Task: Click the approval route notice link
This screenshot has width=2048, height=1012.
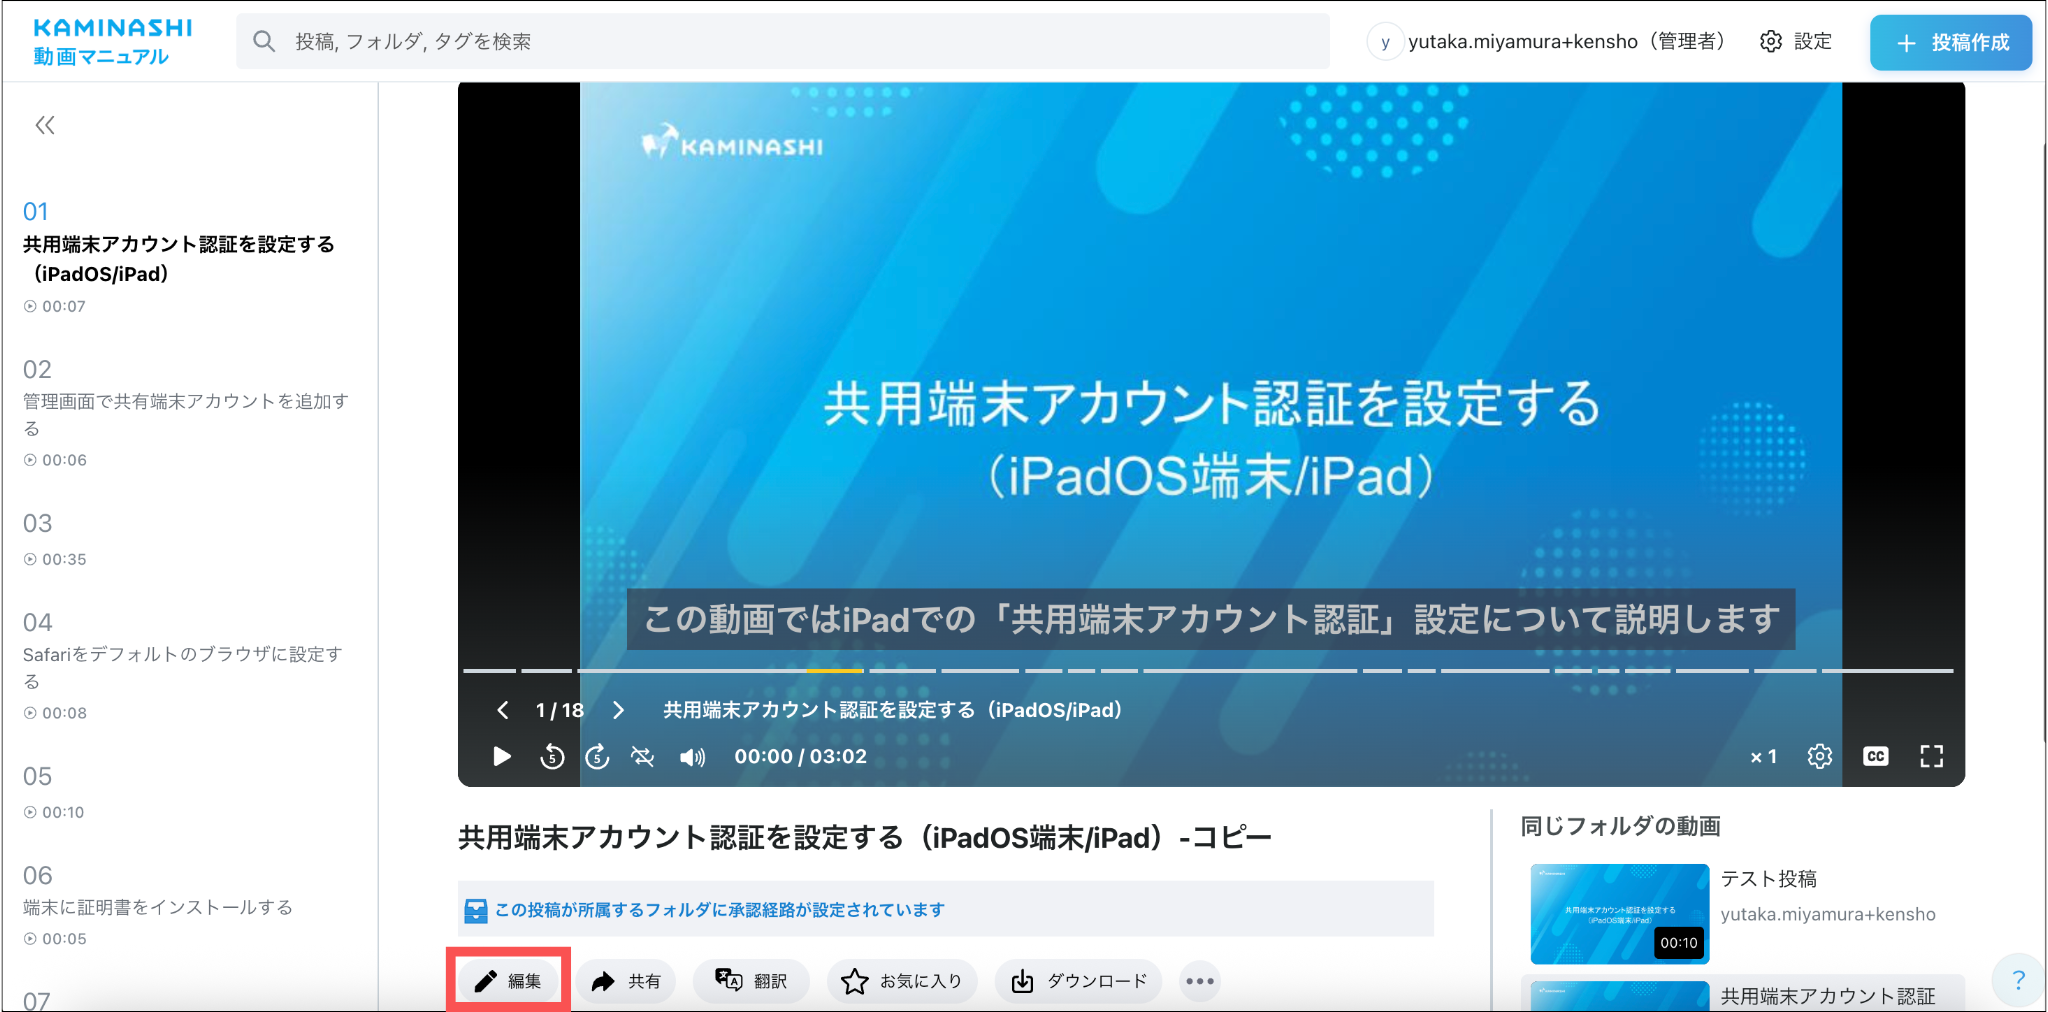Action: [720, 910]
